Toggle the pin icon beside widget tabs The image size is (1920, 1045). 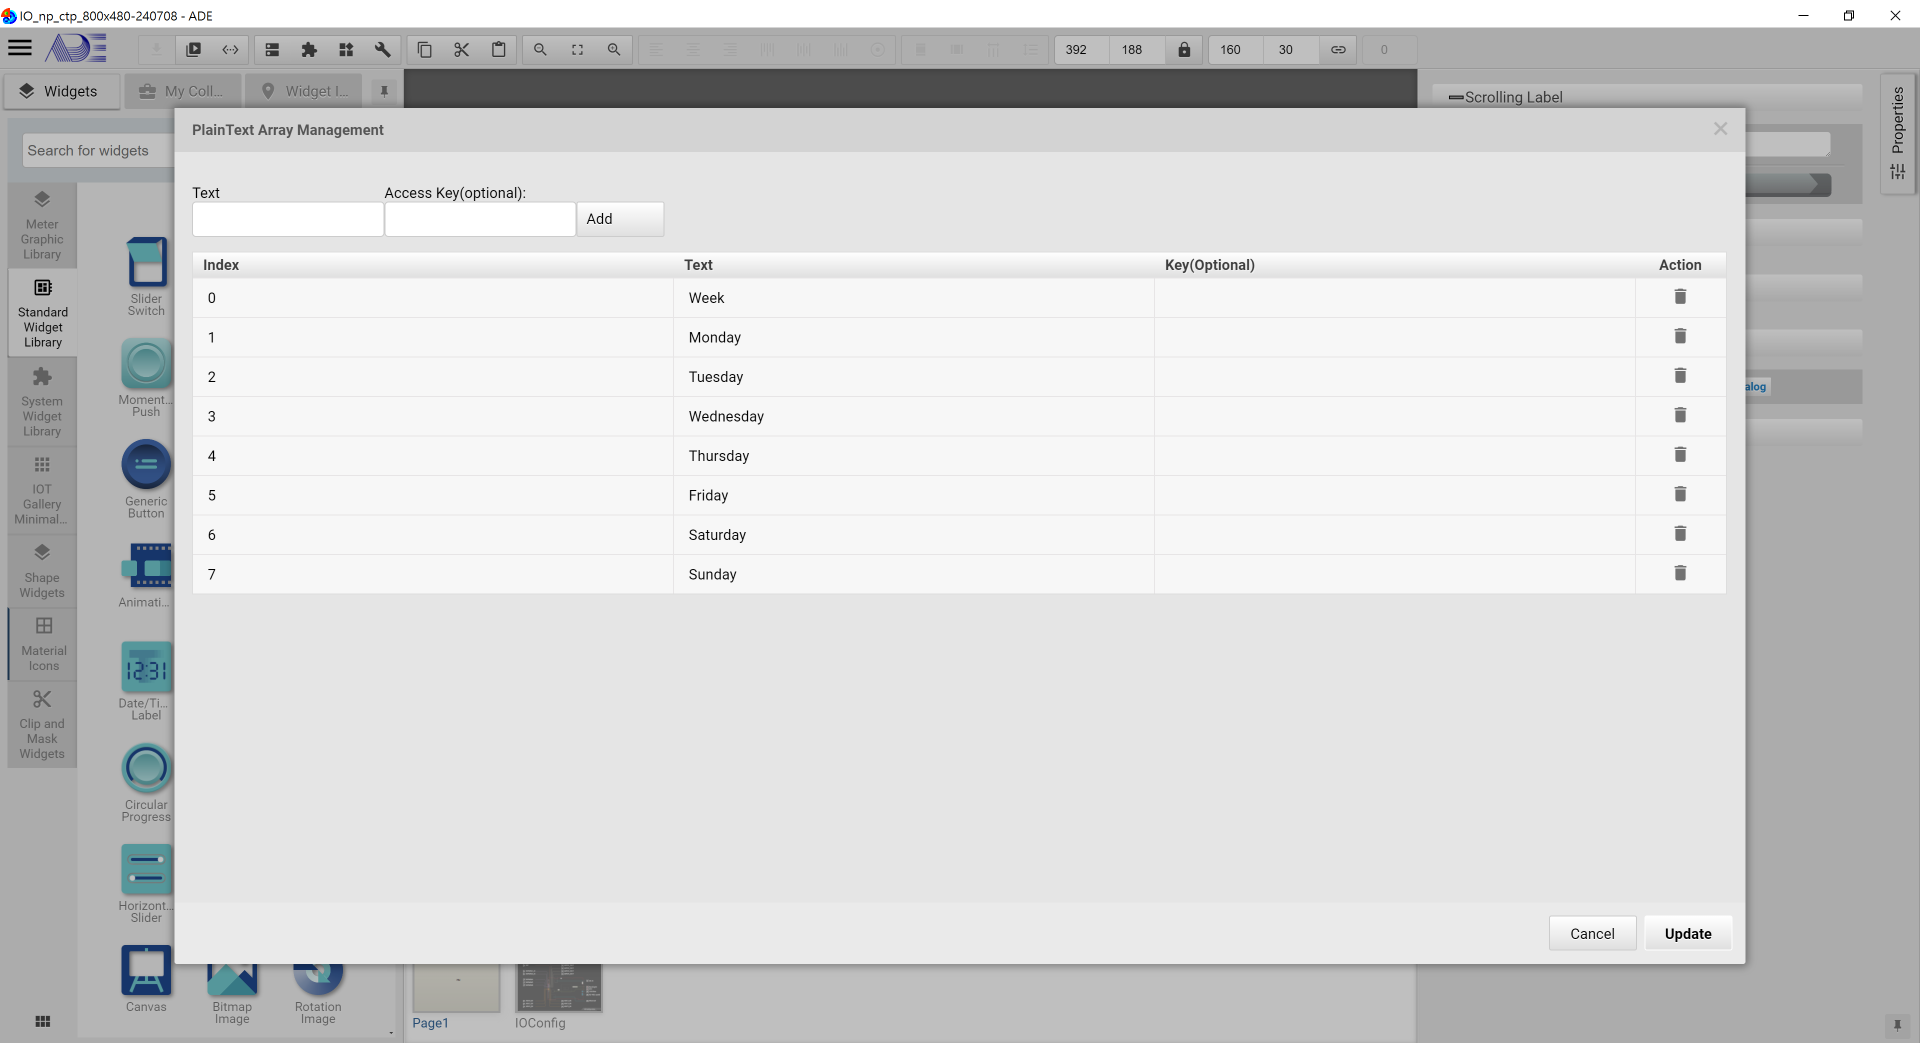click(x=384, y=91)
